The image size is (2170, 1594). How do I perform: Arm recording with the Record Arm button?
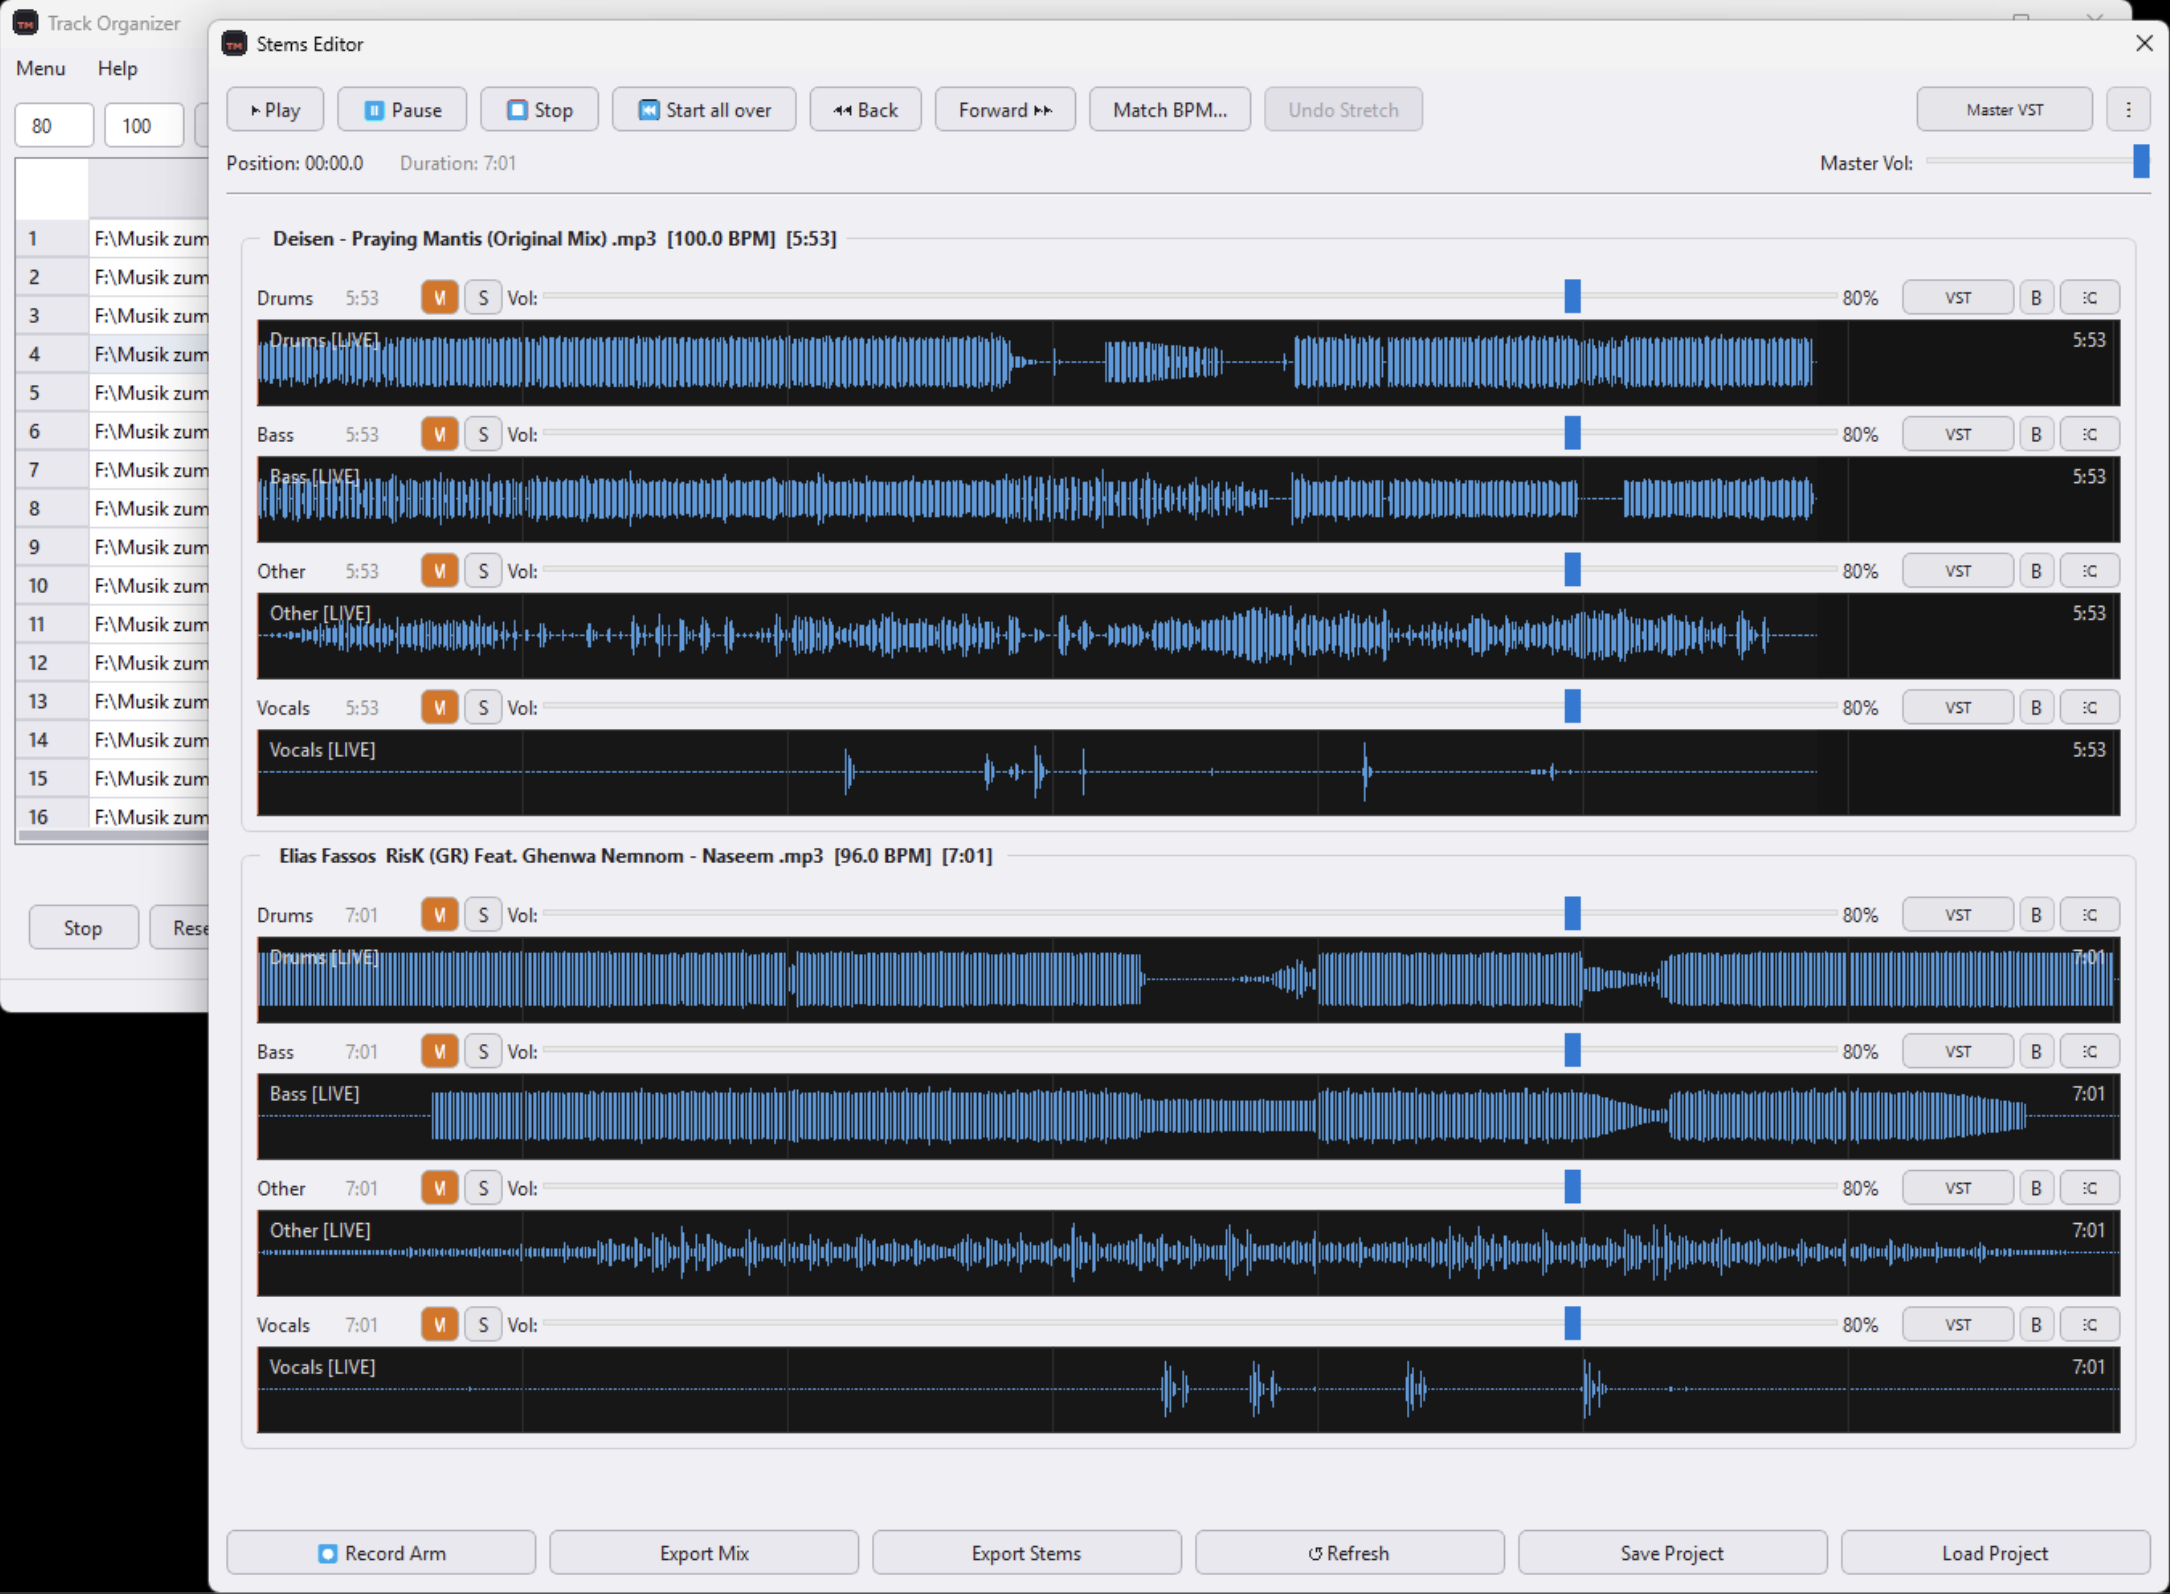(x=381, y=1553)
